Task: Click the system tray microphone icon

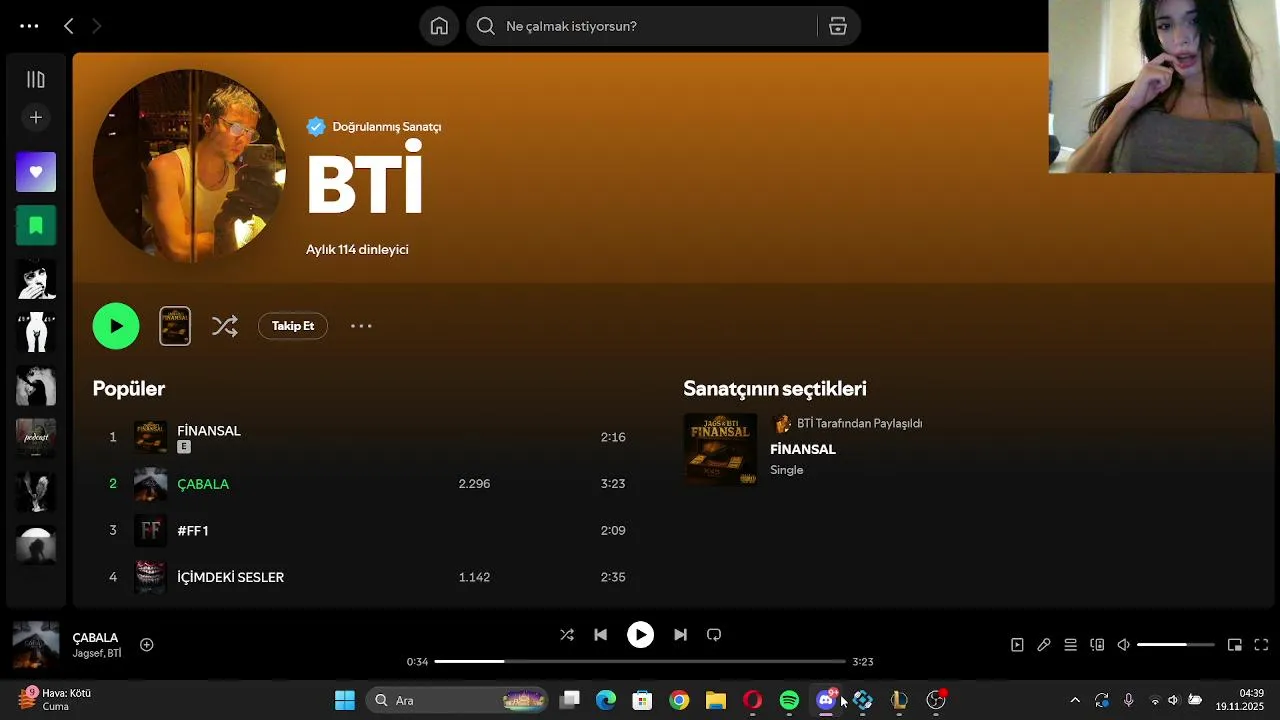Action: pyautogui.click(x=1129, y=700)
